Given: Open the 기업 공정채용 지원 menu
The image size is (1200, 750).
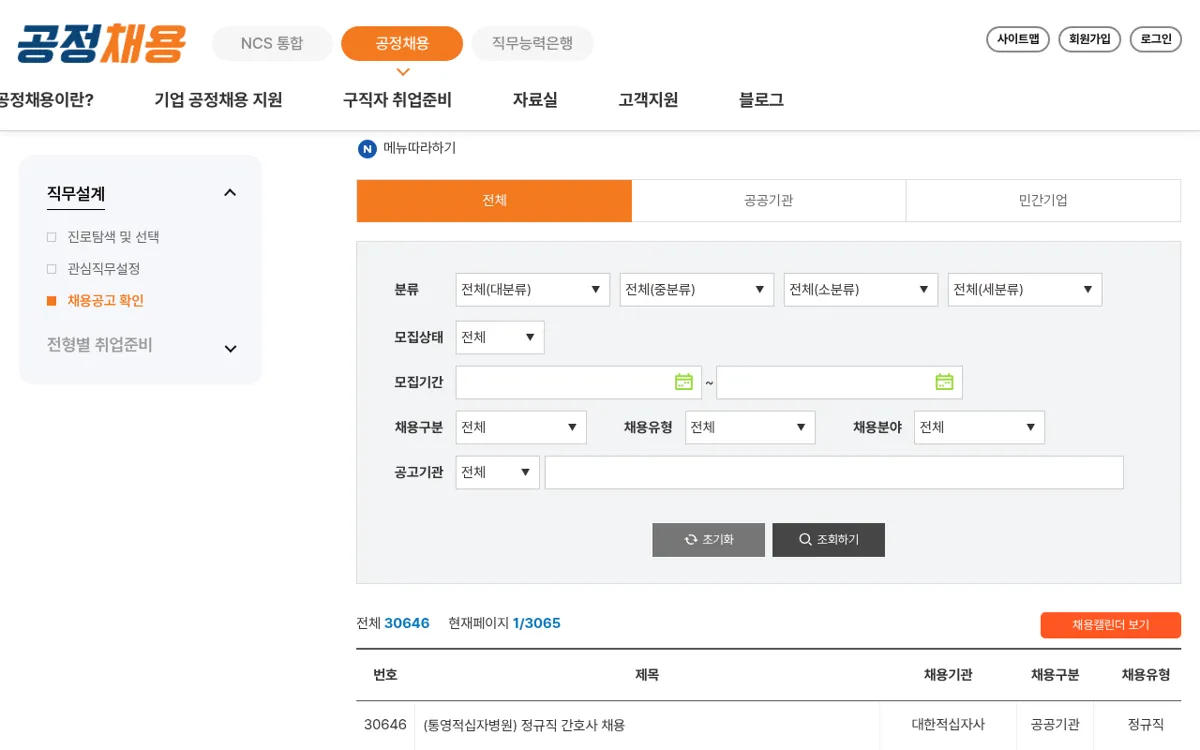Looking at the screenshot, I should coord(218,100).
